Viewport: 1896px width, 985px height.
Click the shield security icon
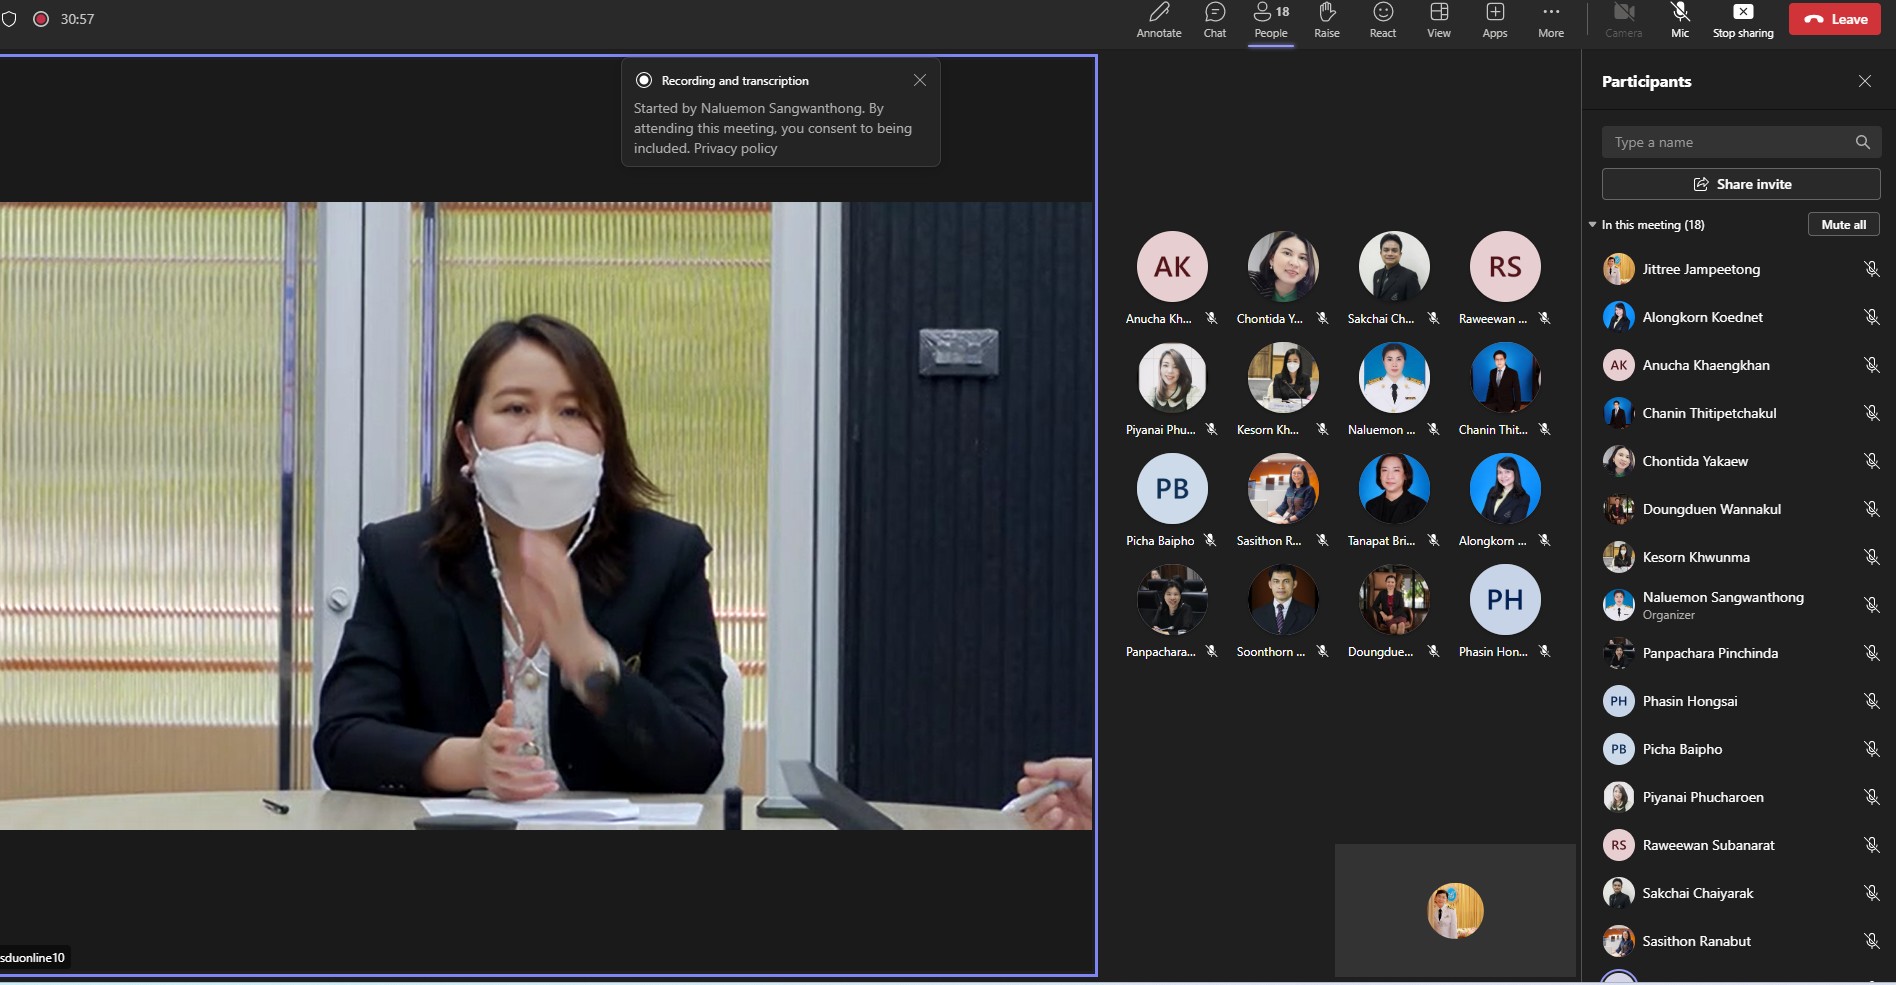pos(9,19)
